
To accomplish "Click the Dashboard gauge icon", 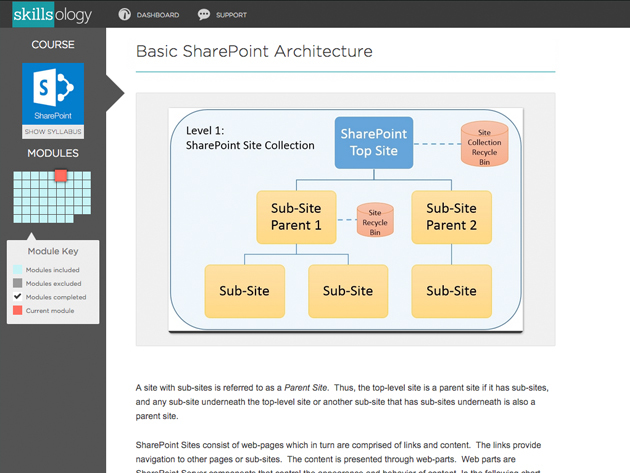I will 125,15.
